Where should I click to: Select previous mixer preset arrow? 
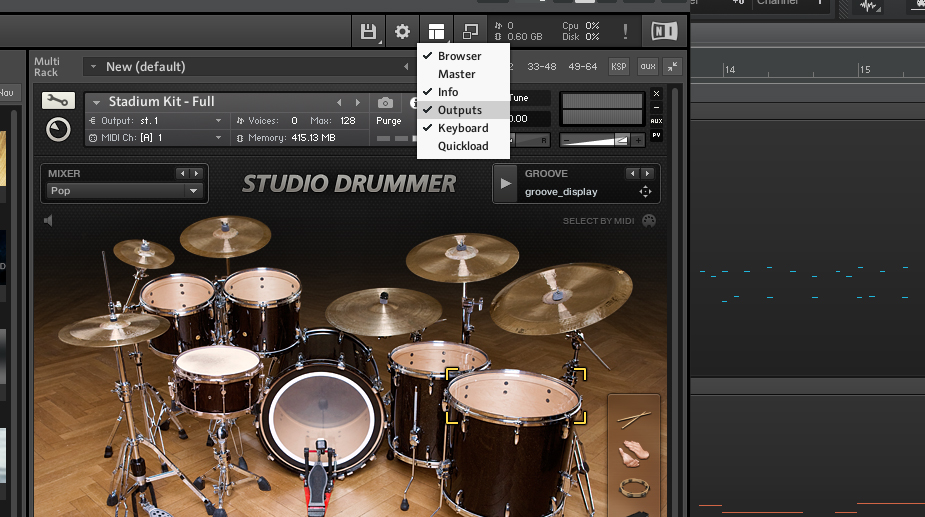[182, 174]
